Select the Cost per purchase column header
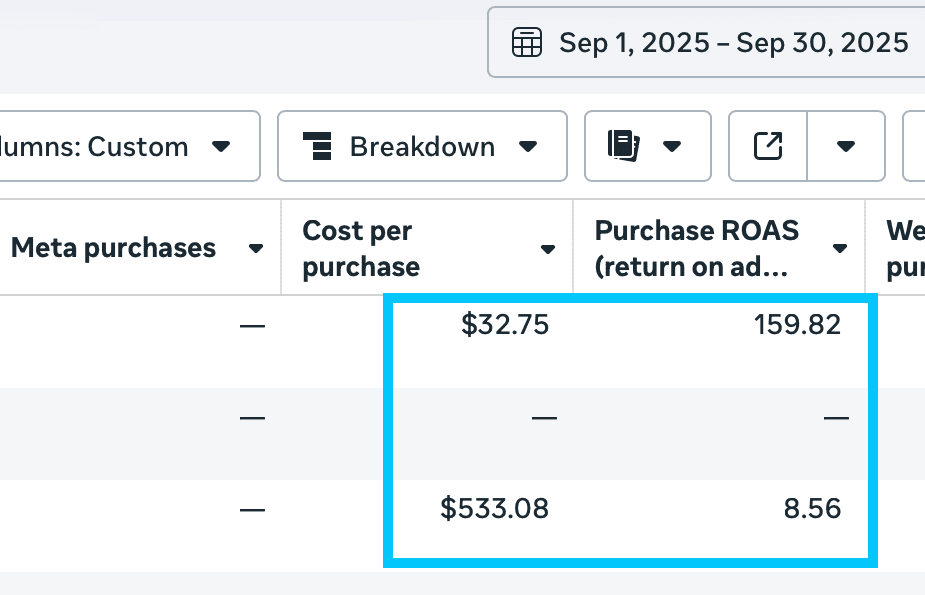This screenshot has width=925, height=595. pyautogui.click(x=361, y=248)
